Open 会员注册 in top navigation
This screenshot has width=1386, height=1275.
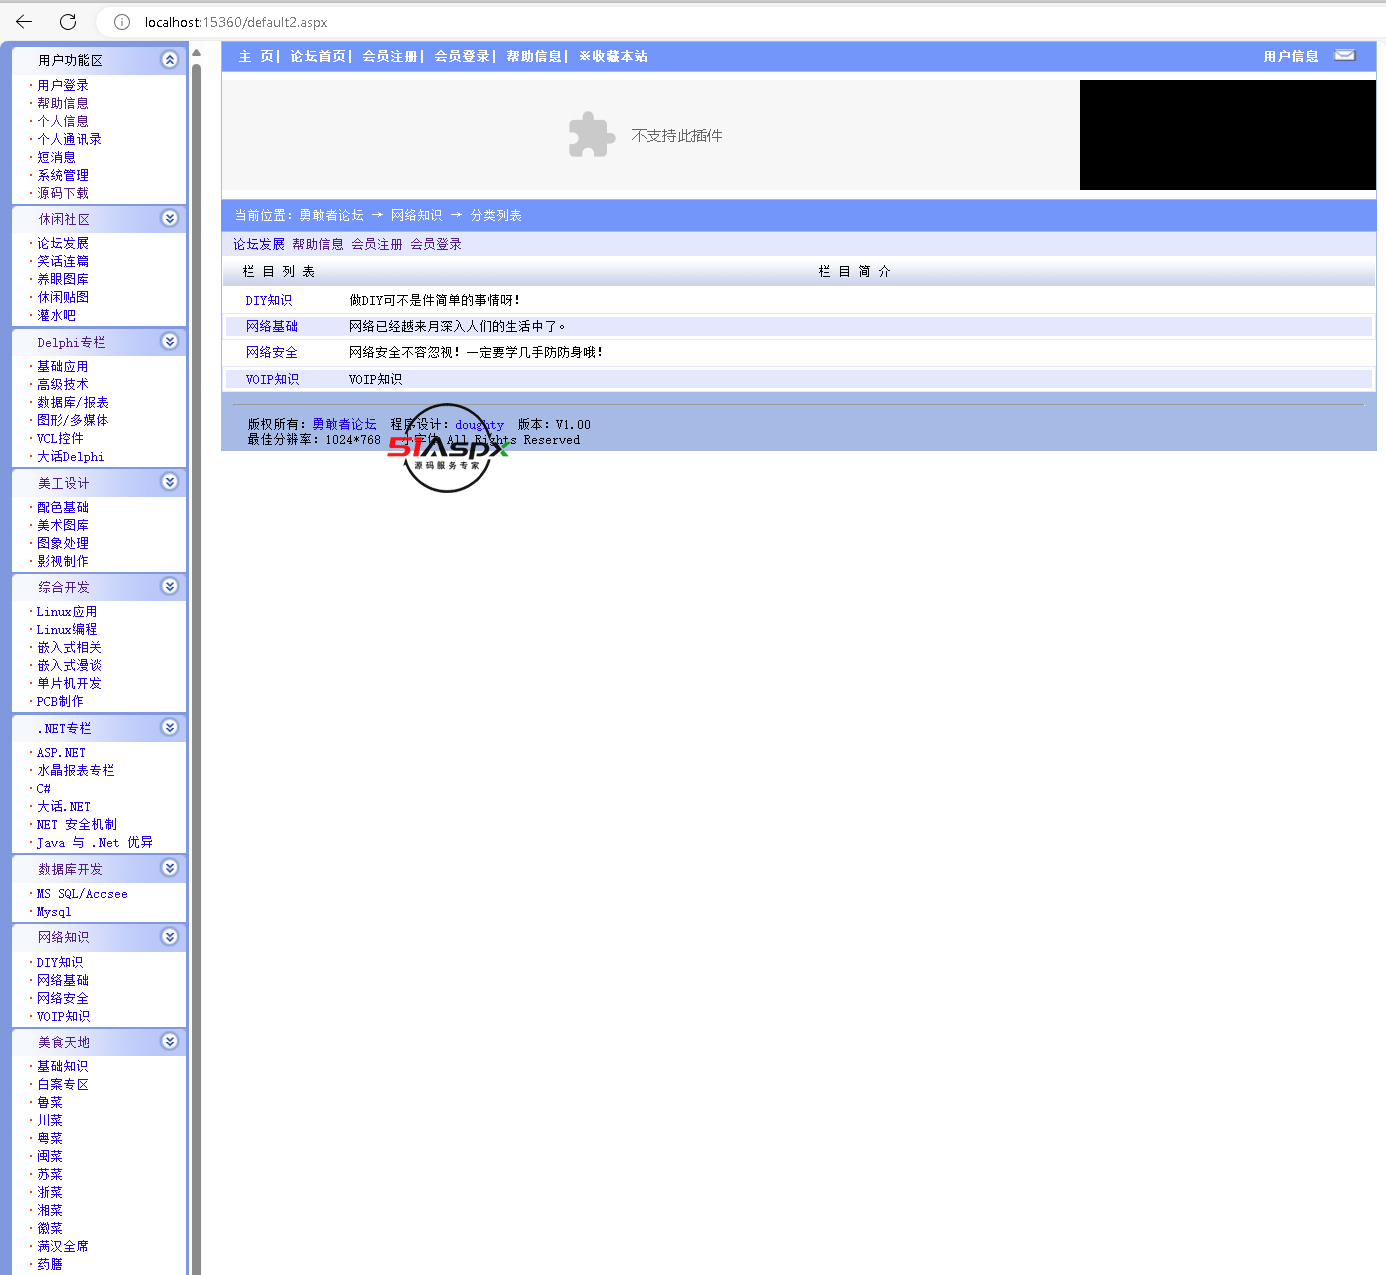[390, 57]
